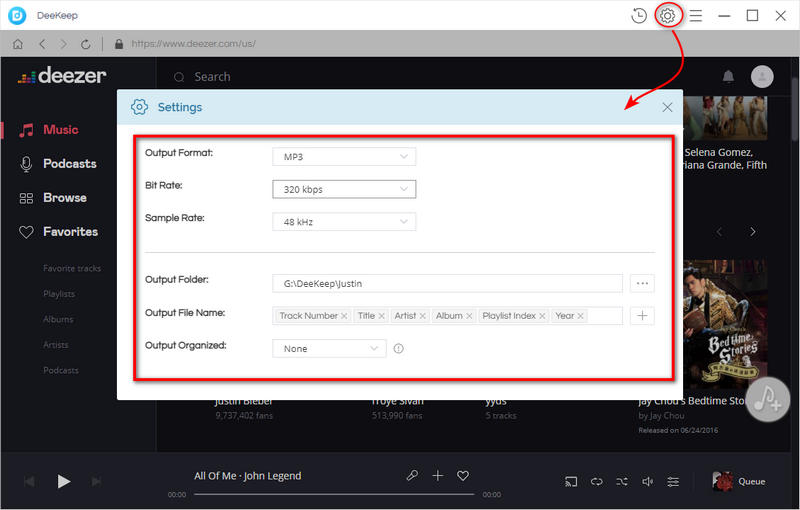Image resolution: width=800 pixels, height=510 pixels.
Task: Seek on the track progress bar
Action: tap(334, 494)
